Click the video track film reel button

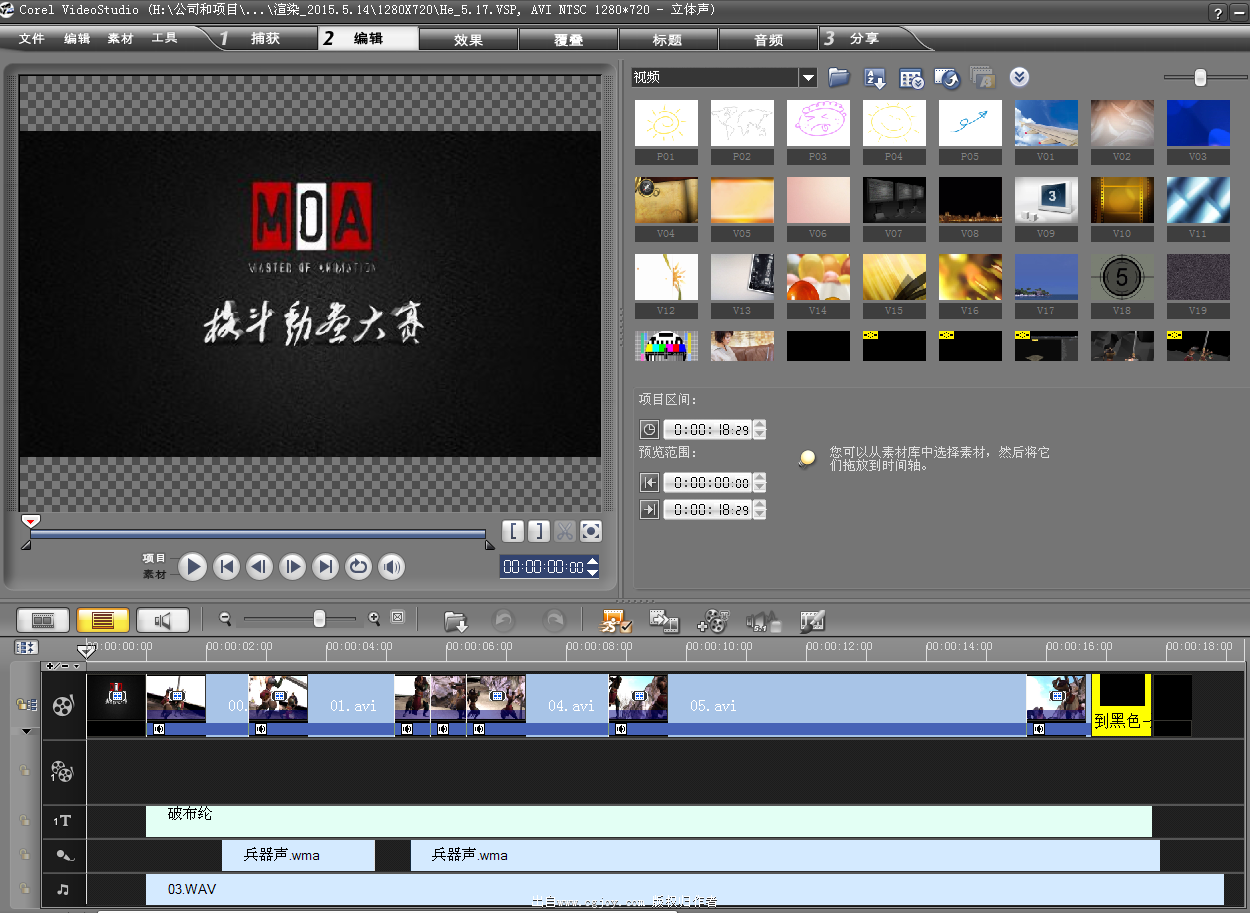(63, 705)
